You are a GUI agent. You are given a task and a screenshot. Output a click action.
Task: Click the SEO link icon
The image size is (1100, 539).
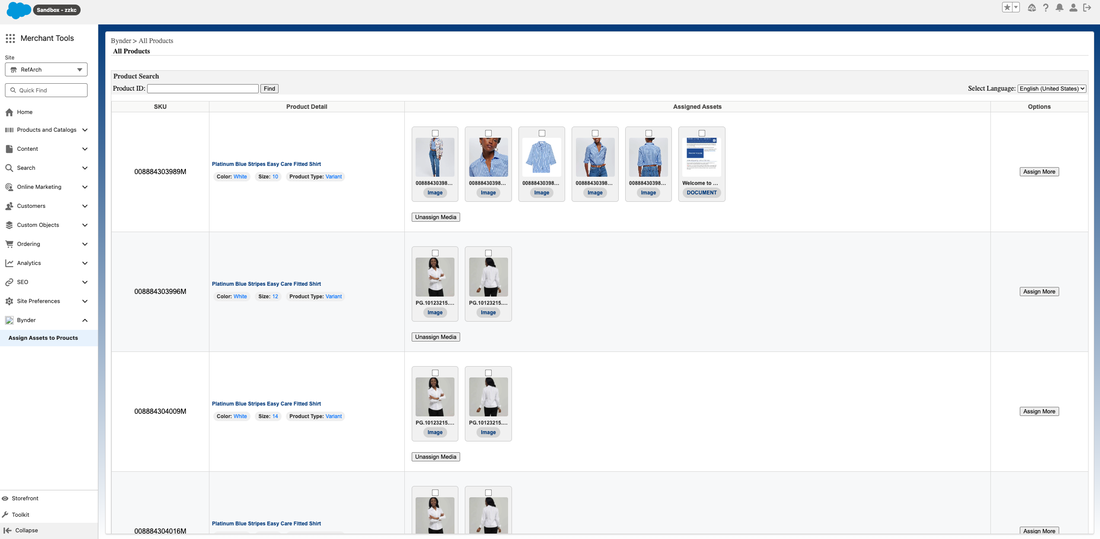point(9,281)
